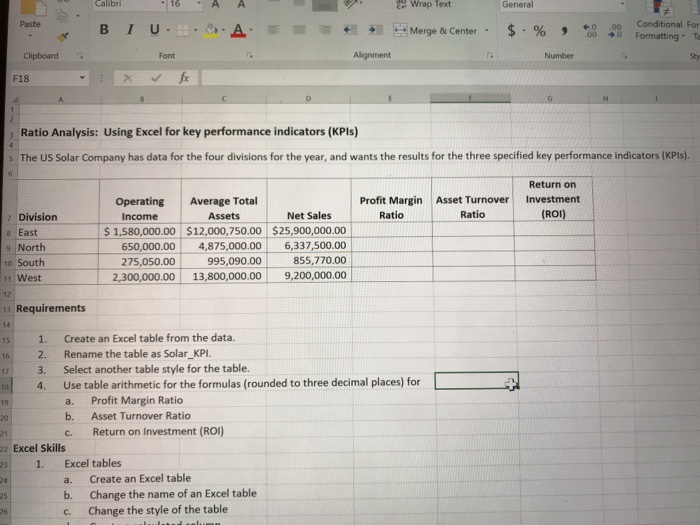Center text horizontally
Image resolution: width=700 pixels, height=525 pixels.
point(299,30)
